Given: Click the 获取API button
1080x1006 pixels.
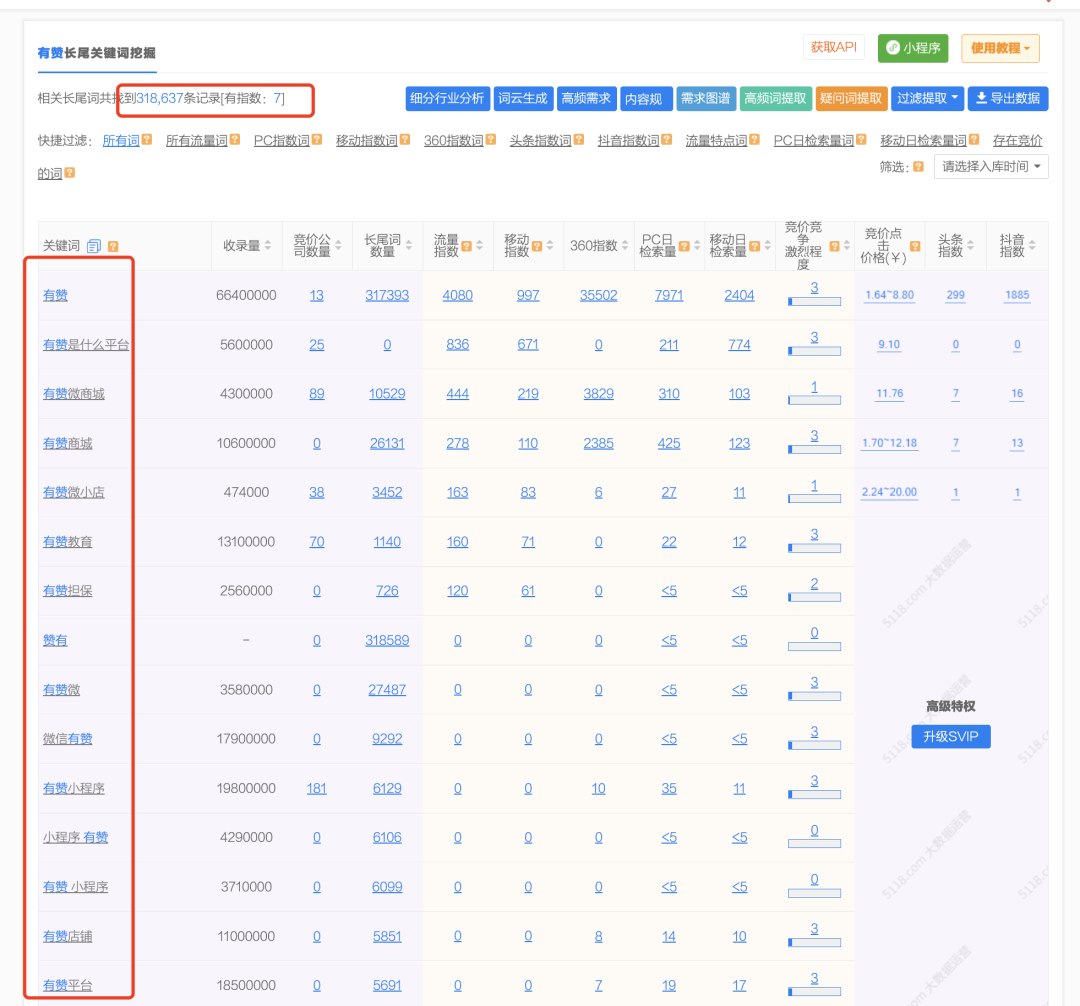Looking at the screenshot, I should (833, 48).
